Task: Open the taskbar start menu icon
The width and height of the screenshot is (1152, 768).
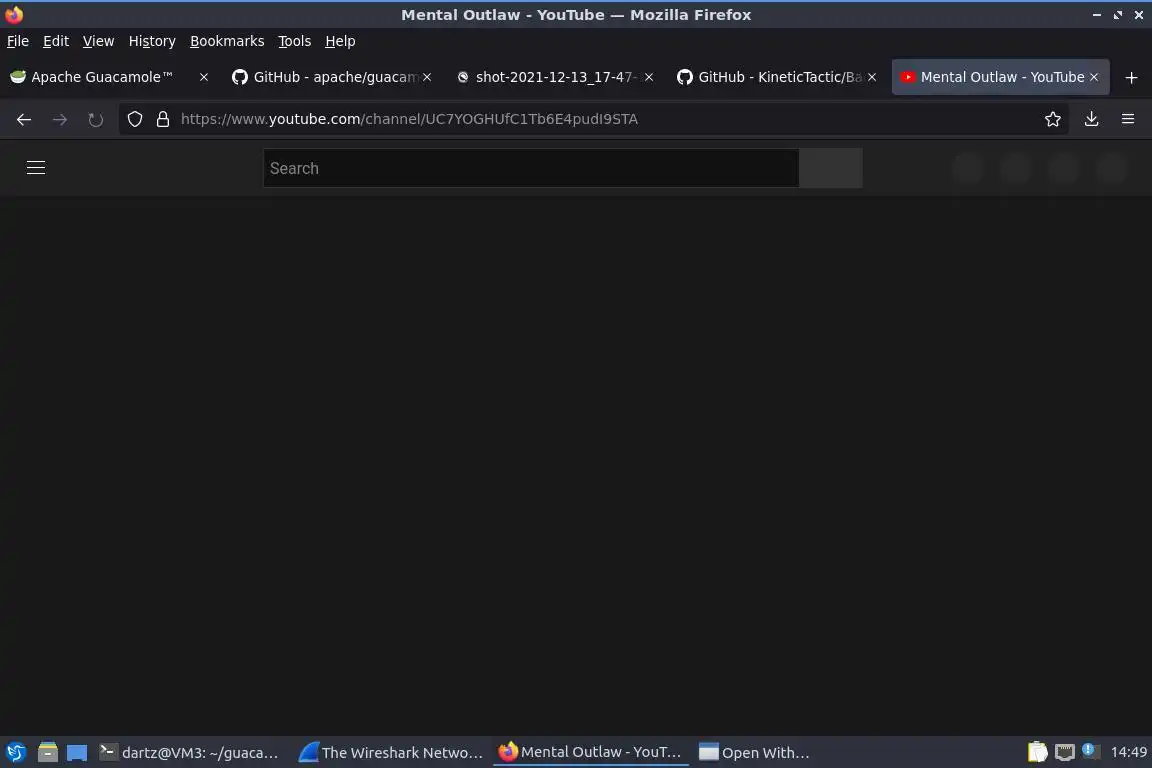Action: pyautogui.click(x=16, y=752)
